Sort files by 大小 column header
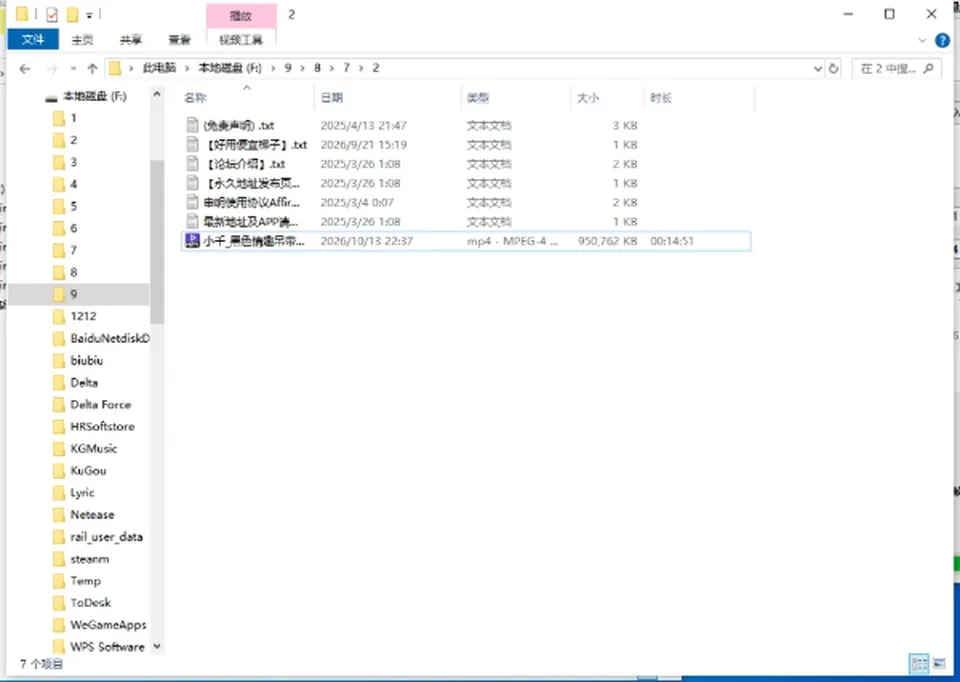 588,98
